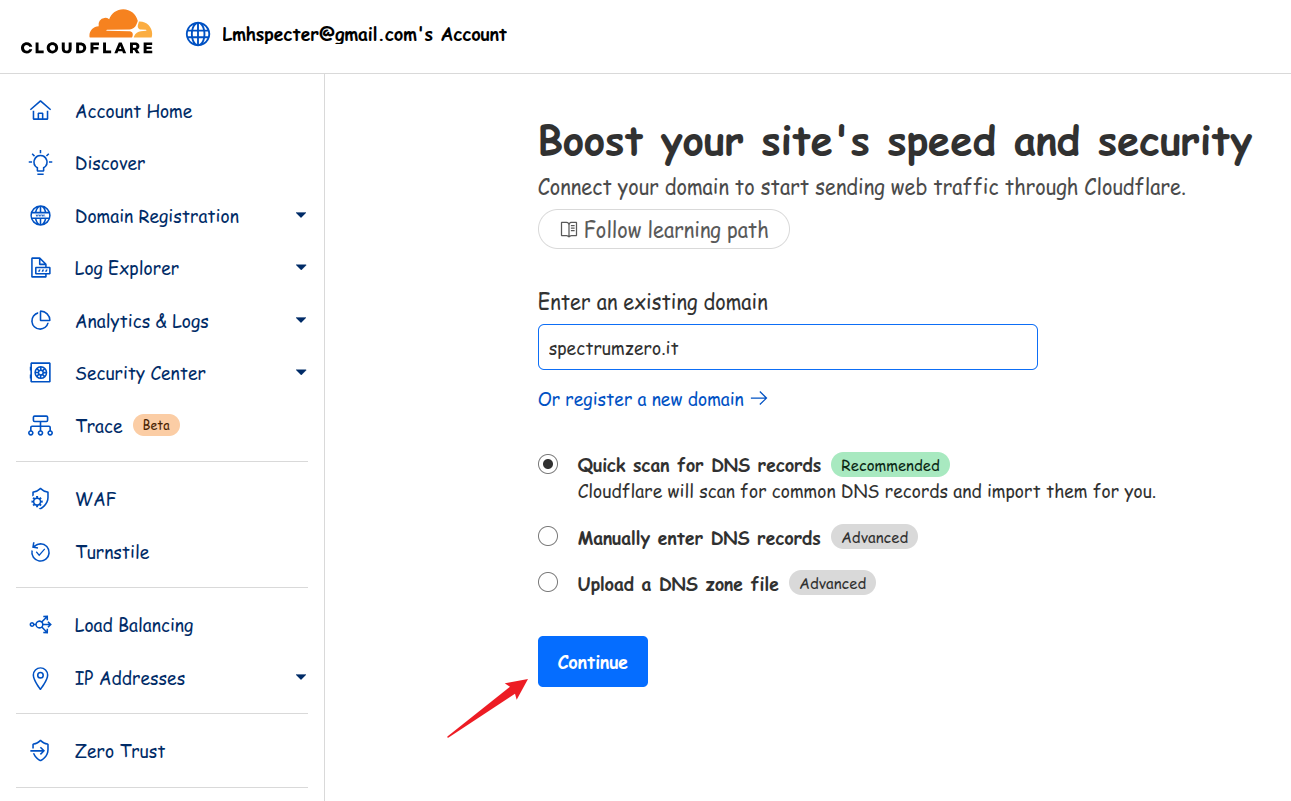Click the Log Explorer document icon

tap(40, 268)
